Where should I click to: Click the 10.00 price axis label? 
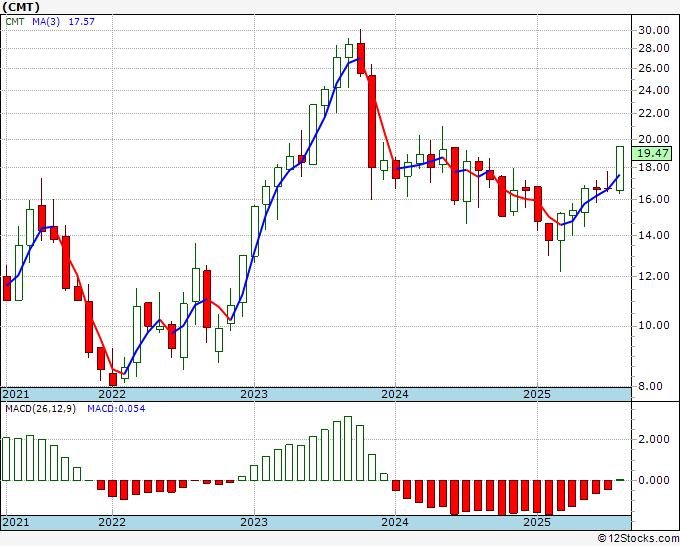(x=654, y=326)
